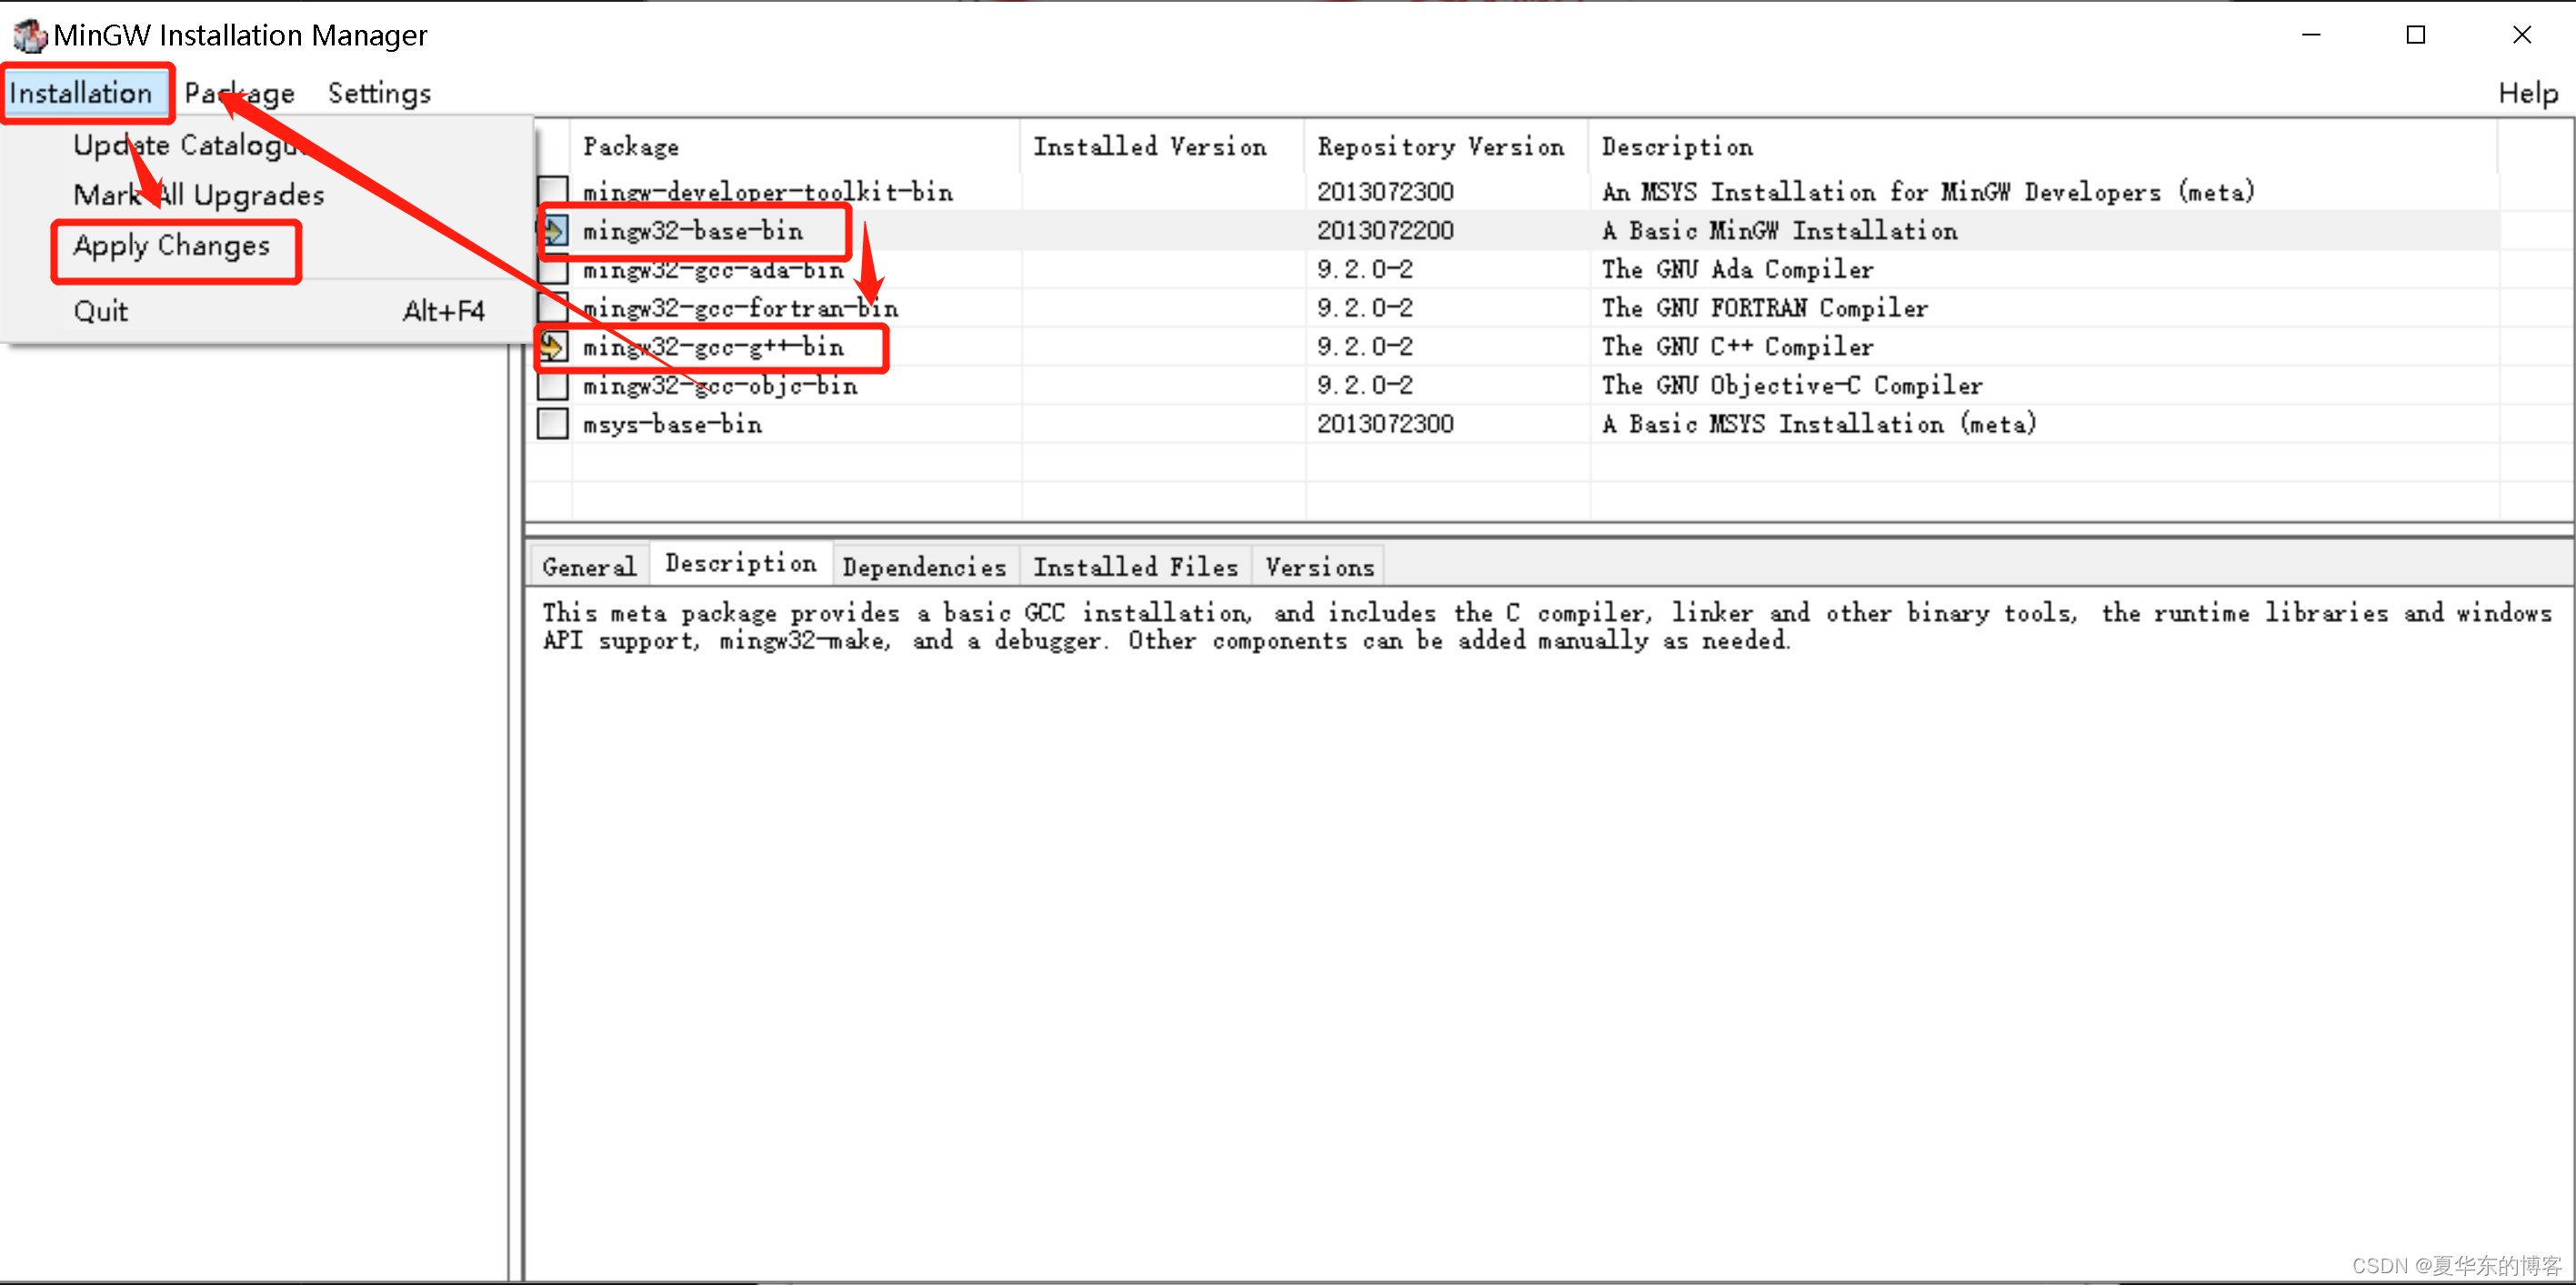
Task: Check the mingw32-gcc-ada-bin checkbox
Action: pyautogui.click(x=552, y=269)
